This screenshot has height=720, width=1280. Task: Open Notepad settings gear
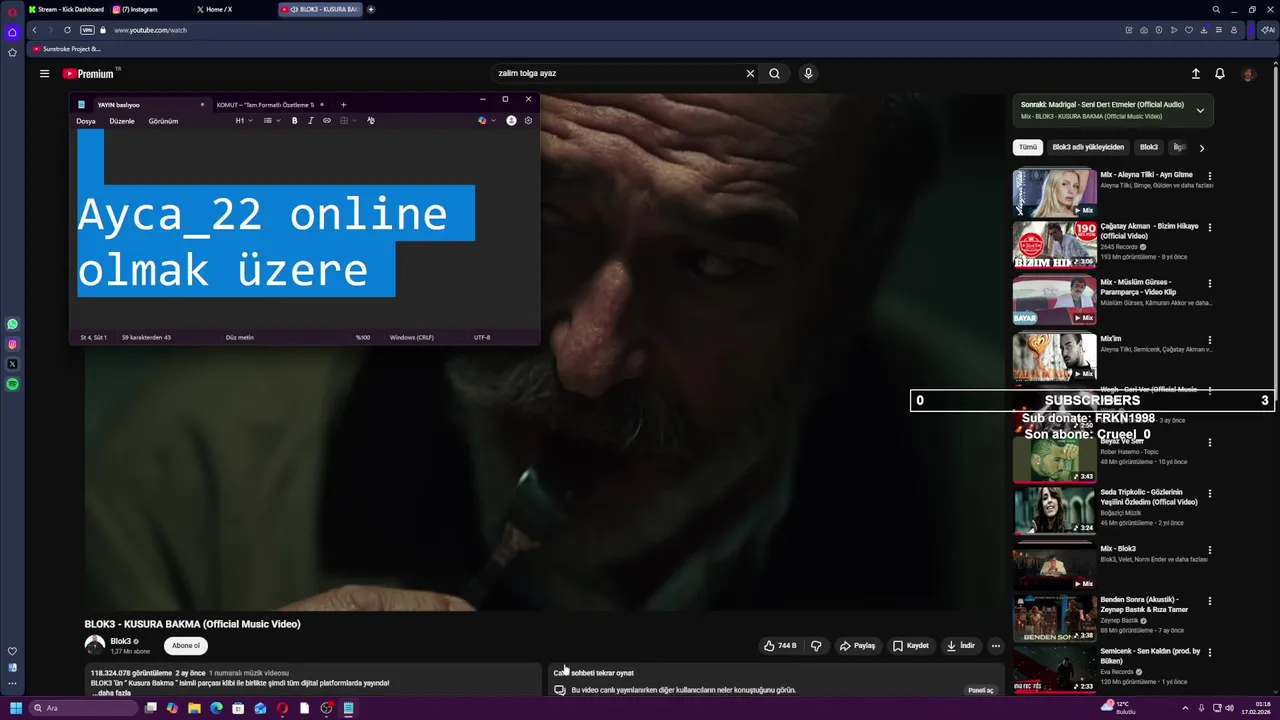pyautogui.click(x=528, y=121)
